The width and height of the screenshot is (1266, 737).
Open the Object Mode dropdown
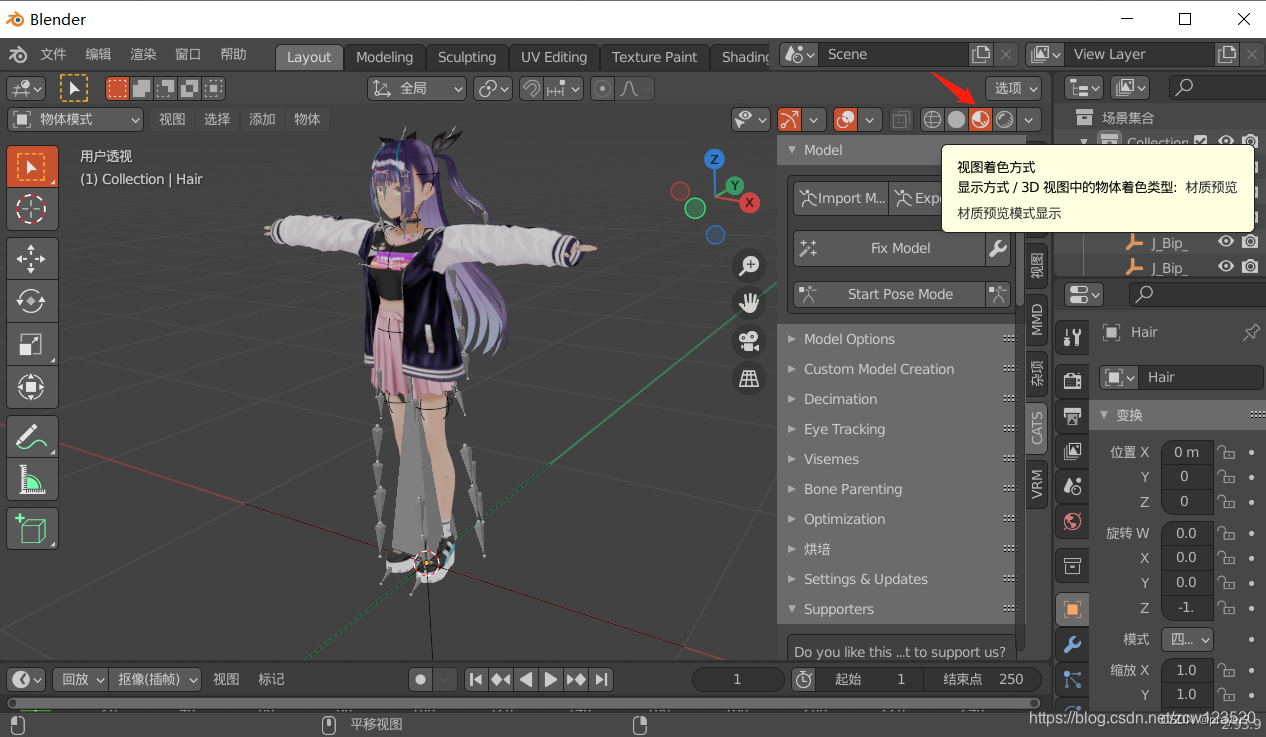coord(77,119)
